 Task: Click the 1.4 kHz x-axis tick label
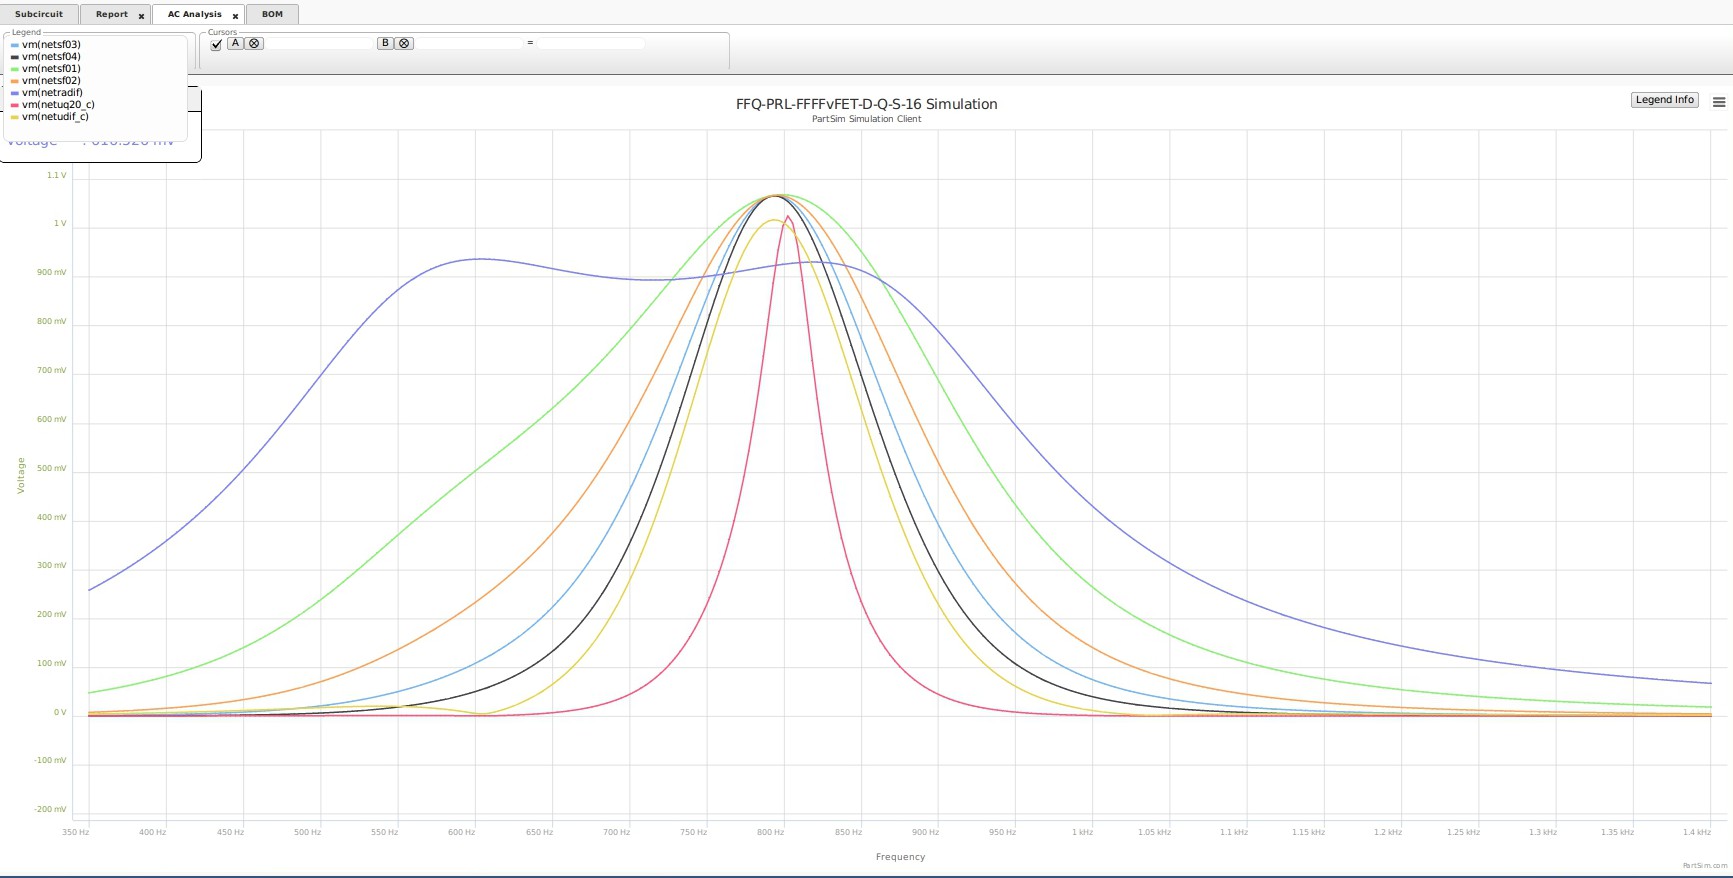tap(1696, 832)
